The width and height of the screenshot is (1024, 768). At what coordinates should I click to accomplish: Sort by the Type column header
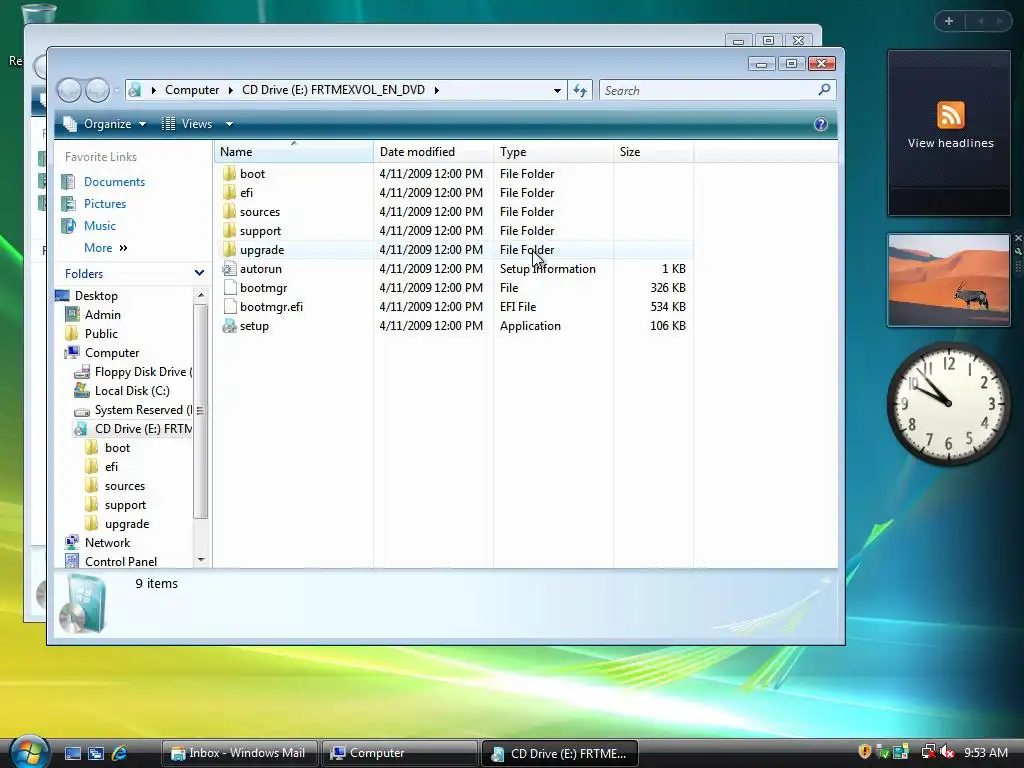pyautogui.click(x=553, y=152)
